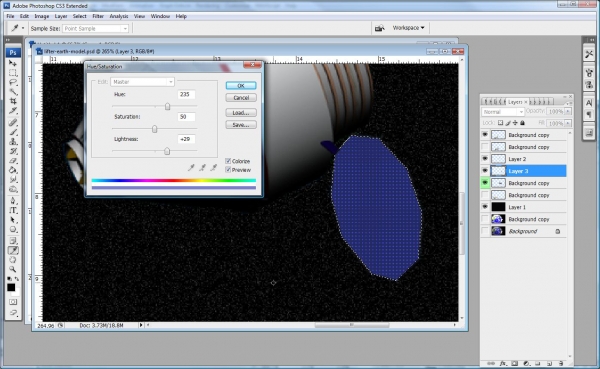Uncheck the Colorize checkbox

[x=228, y=161]
